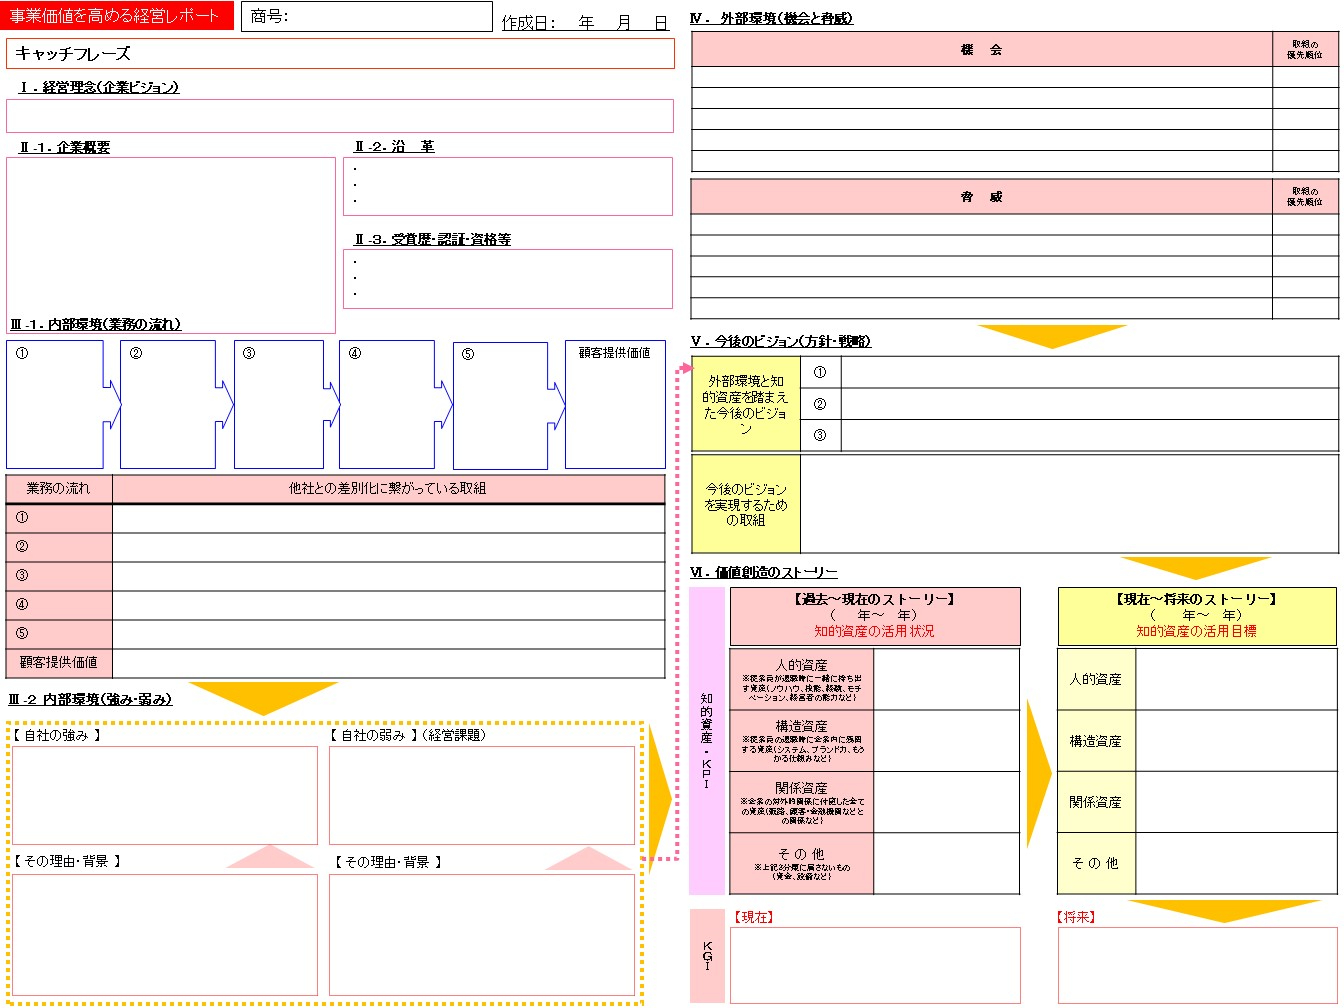
Task: Click the orange arrow below the 脅威 table
Action: 1052,336
